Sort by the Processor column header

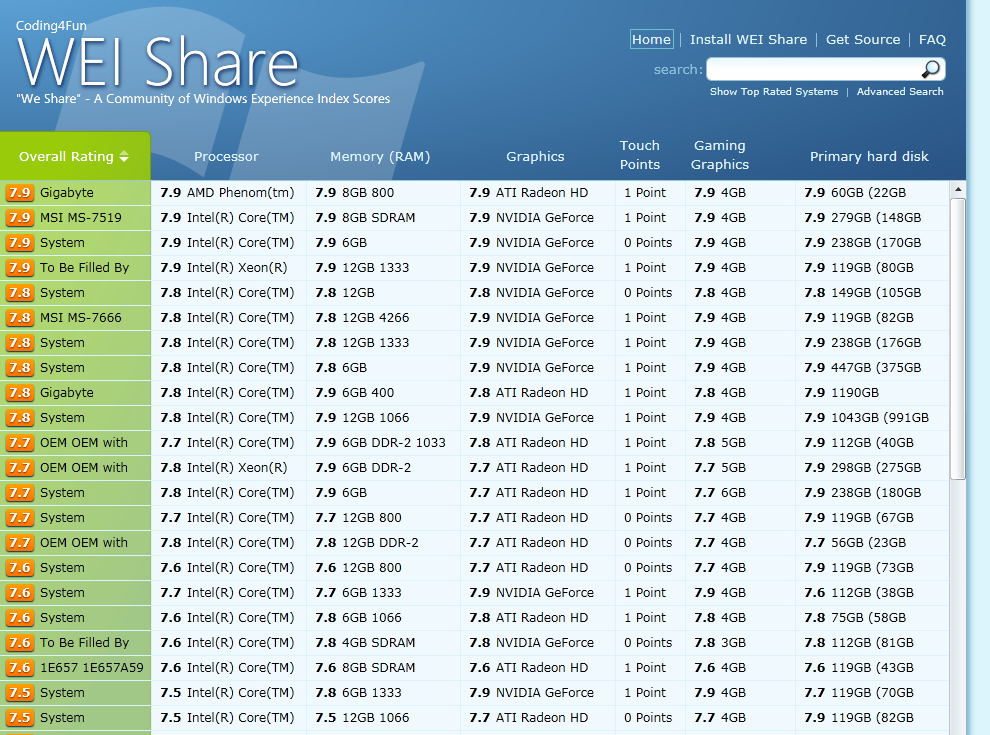pyautogui.click(x=226, y=157)
